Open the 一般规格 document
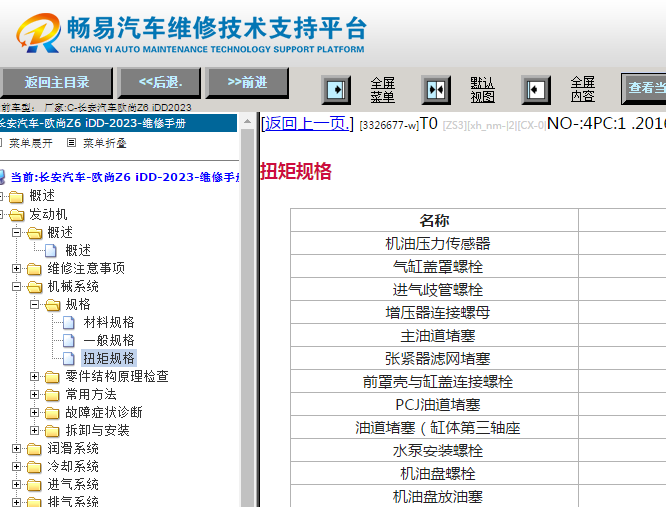666x507 pixels. (x=109, y=340)
